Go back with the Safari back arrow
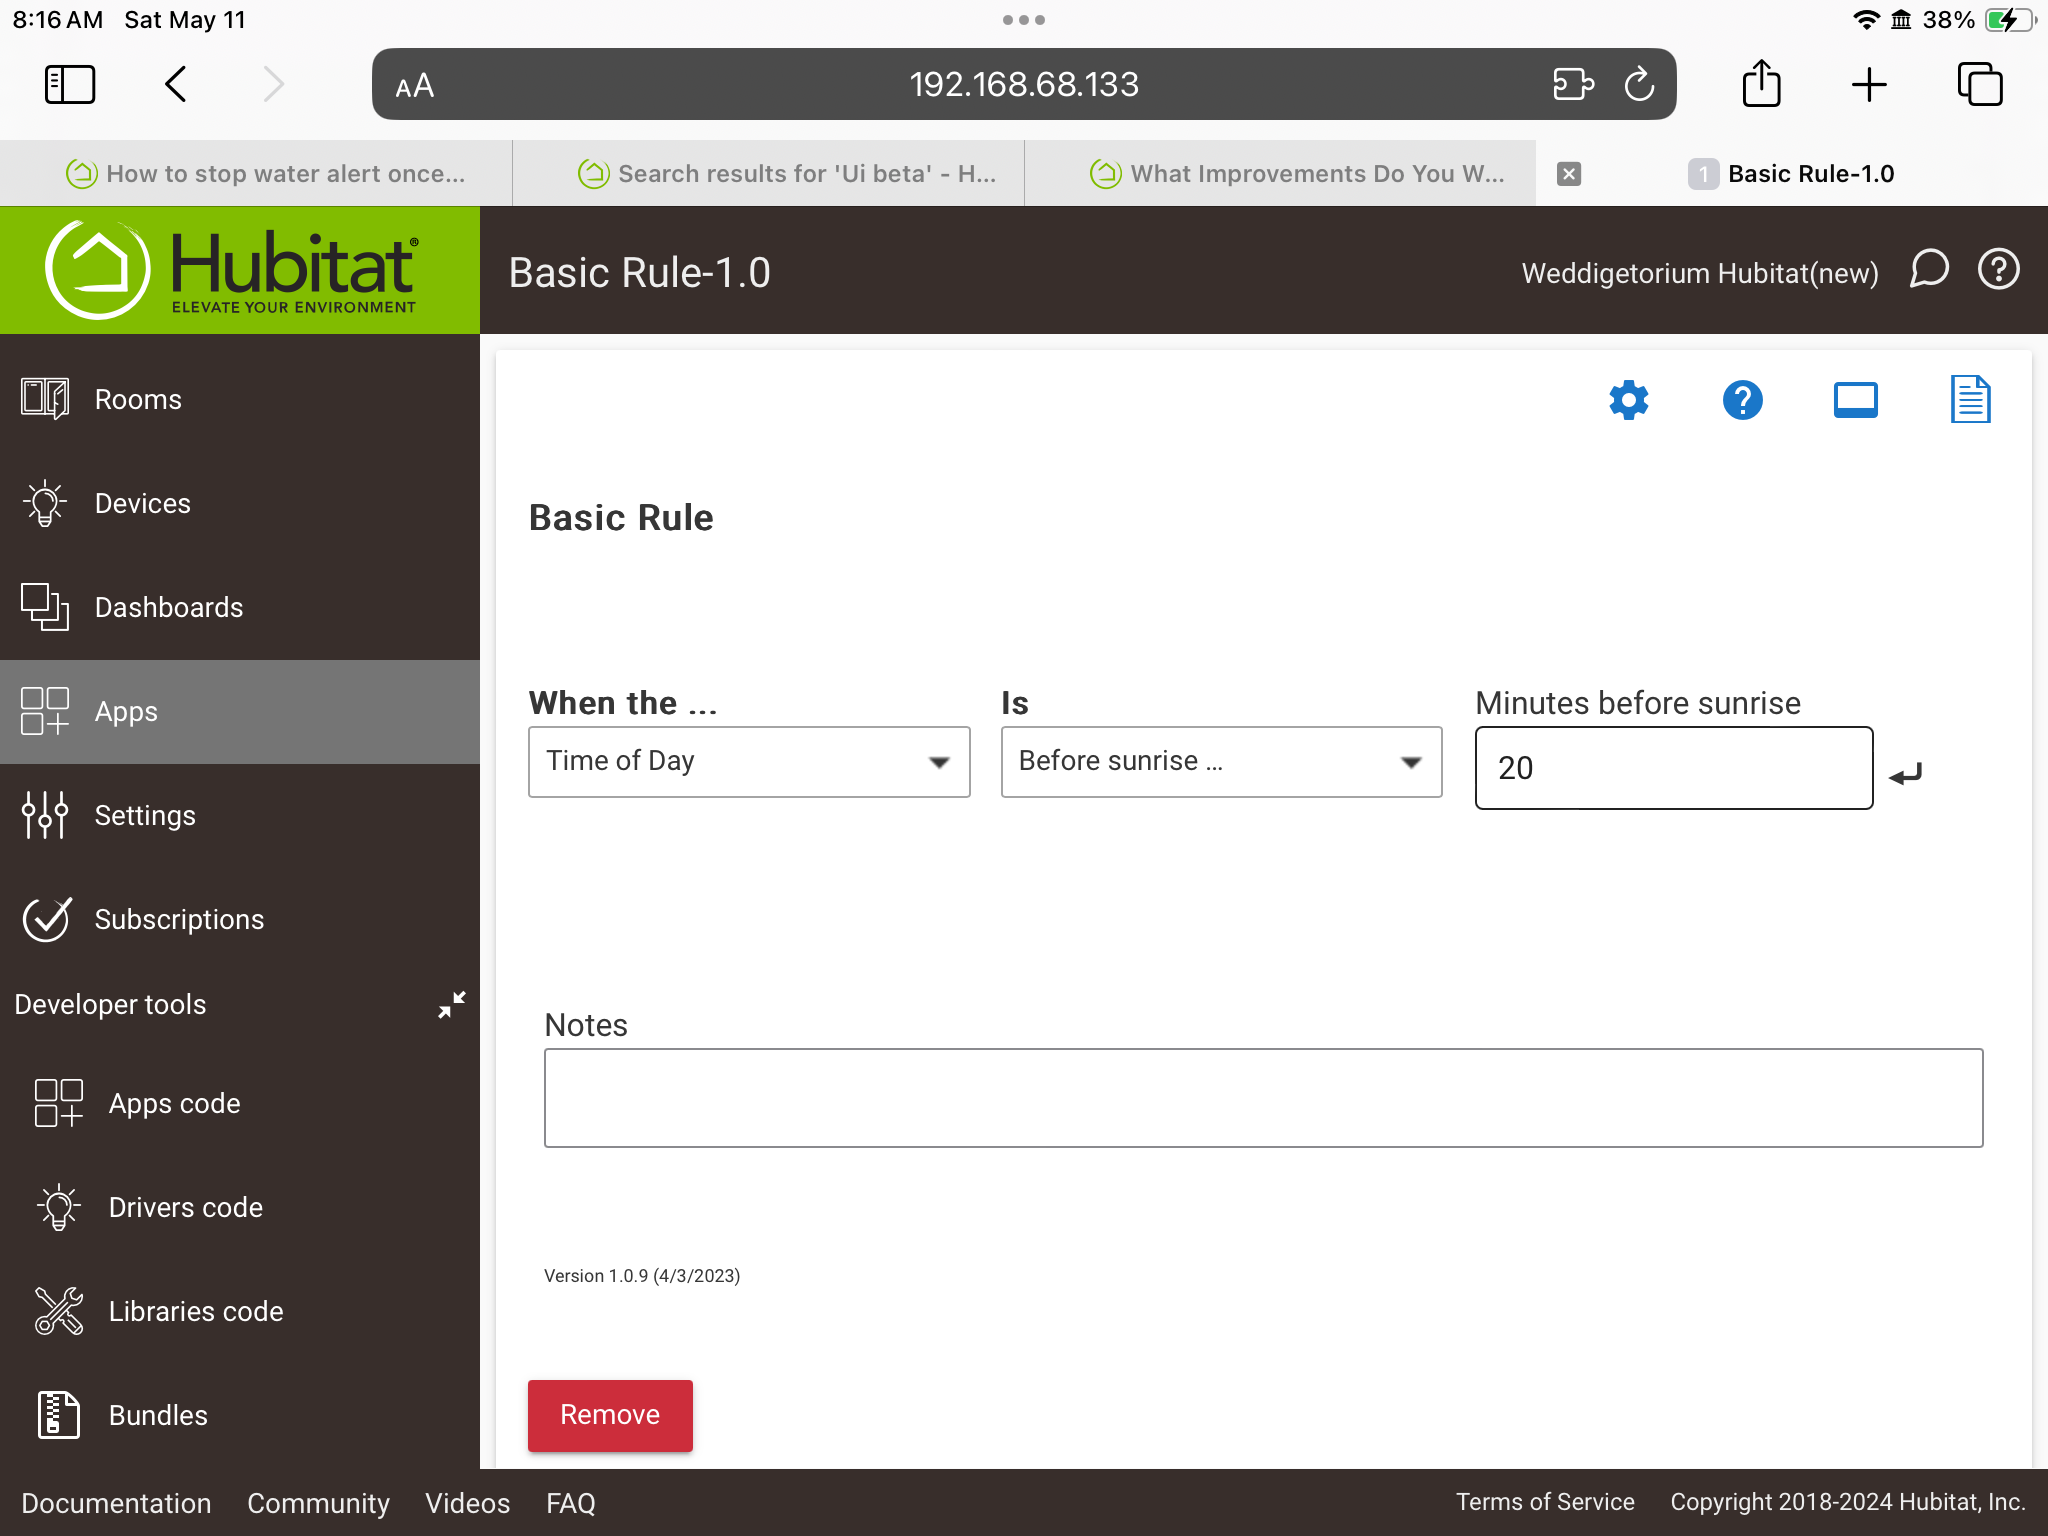Image resolution: width=2048 pixels, height=1536 pixels. coord(175,84)
